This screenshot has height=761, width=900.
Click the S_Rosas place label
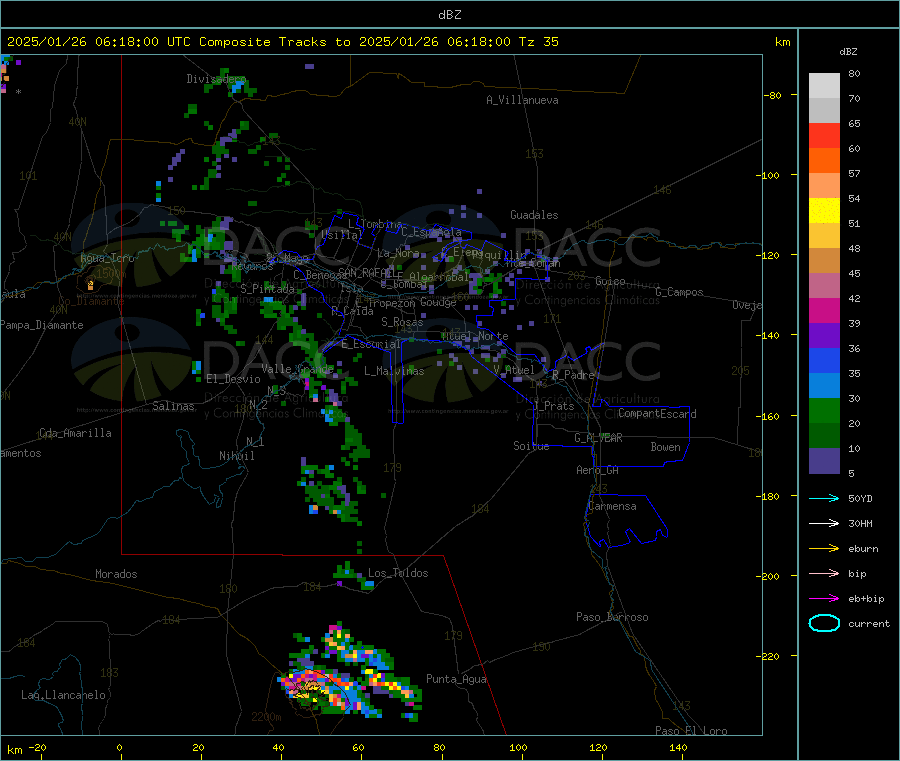click(x=402, y=323)
